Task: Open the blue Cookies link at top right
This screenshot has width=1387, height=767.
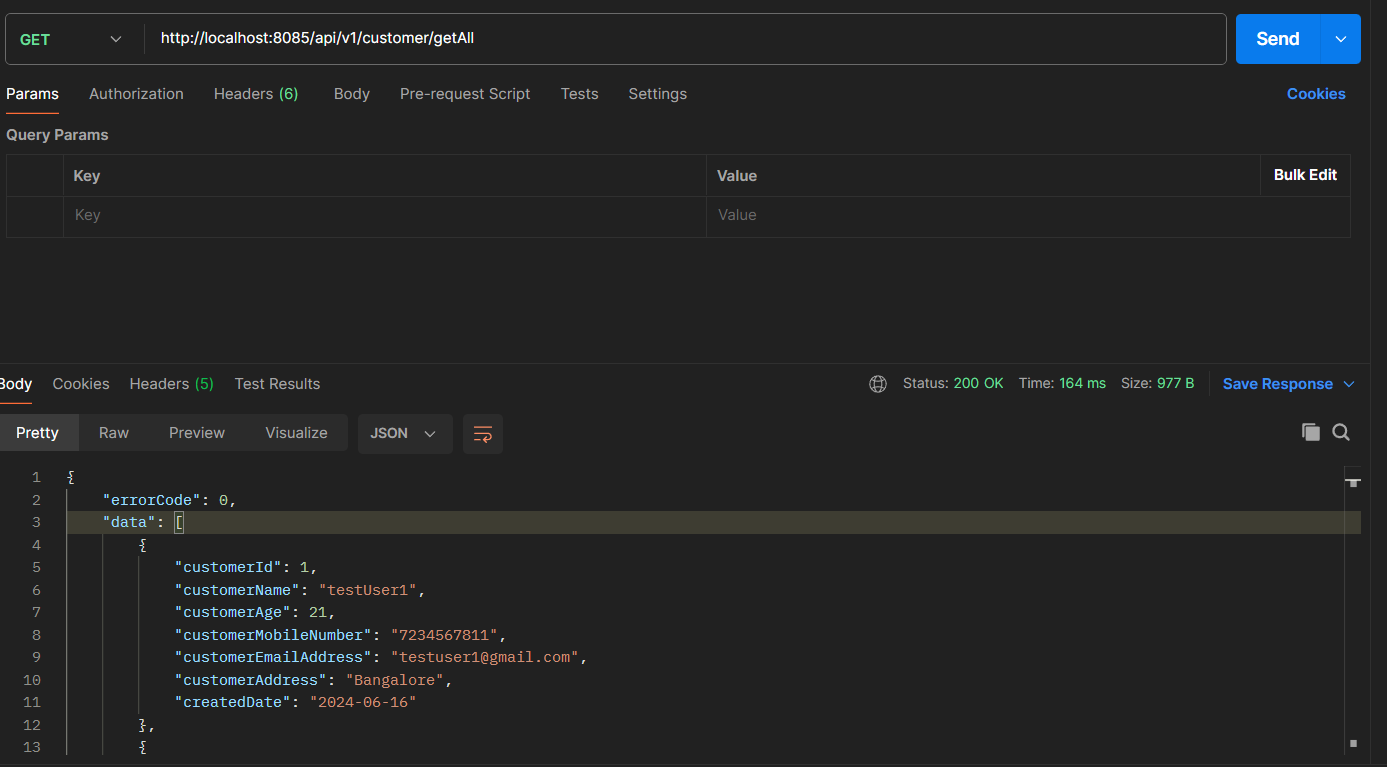Action: (x=1315, y=94)
